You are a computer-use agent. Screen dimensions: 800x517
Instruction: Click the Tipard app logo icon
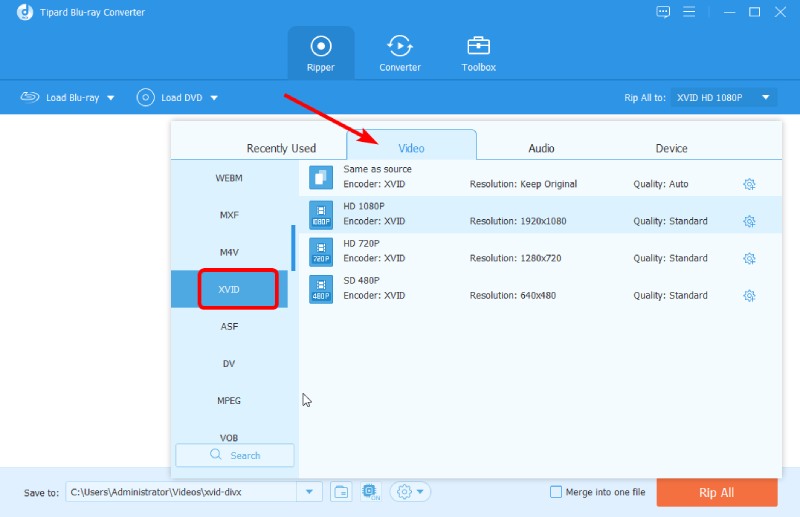tap(24, 12)
